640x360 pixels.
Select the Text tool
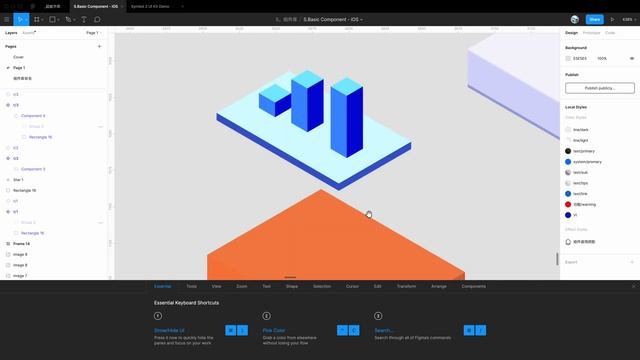coord(84,19)
